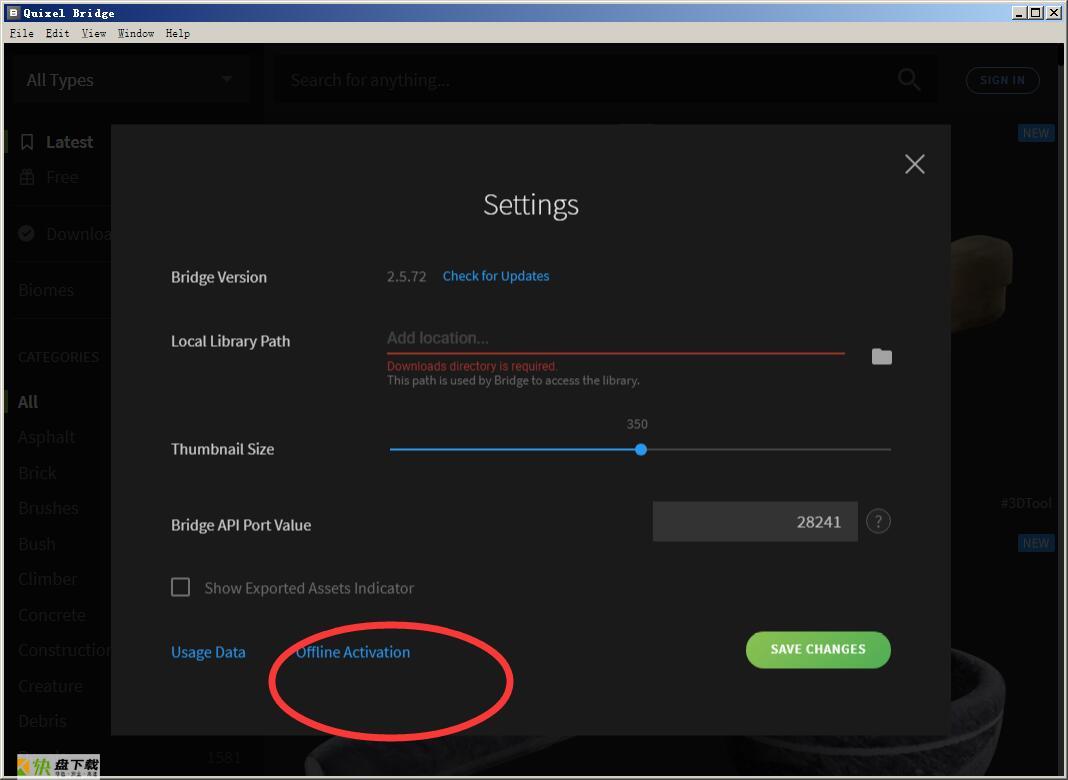Open the Usage Data link
The width and height of the screenshot is (1068, 780).
(208, 652)
